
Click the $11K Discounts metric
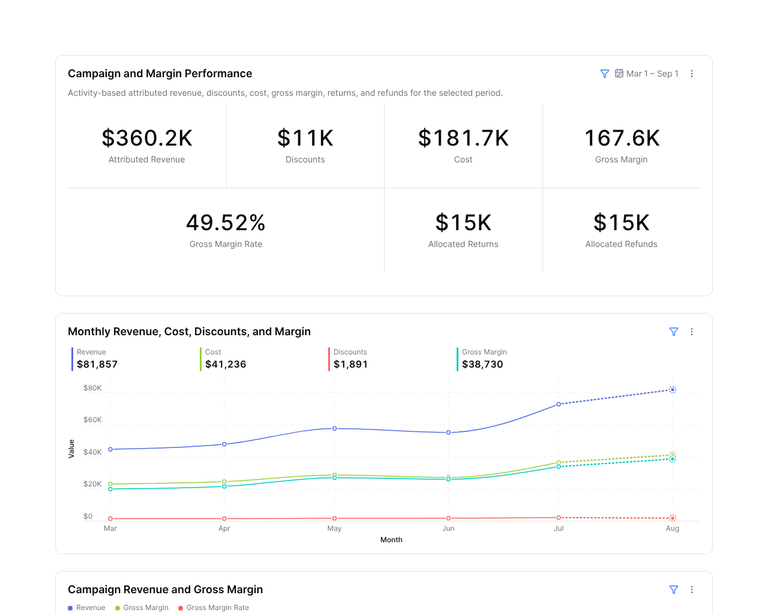pyautogui.click(x=305, y=145)
